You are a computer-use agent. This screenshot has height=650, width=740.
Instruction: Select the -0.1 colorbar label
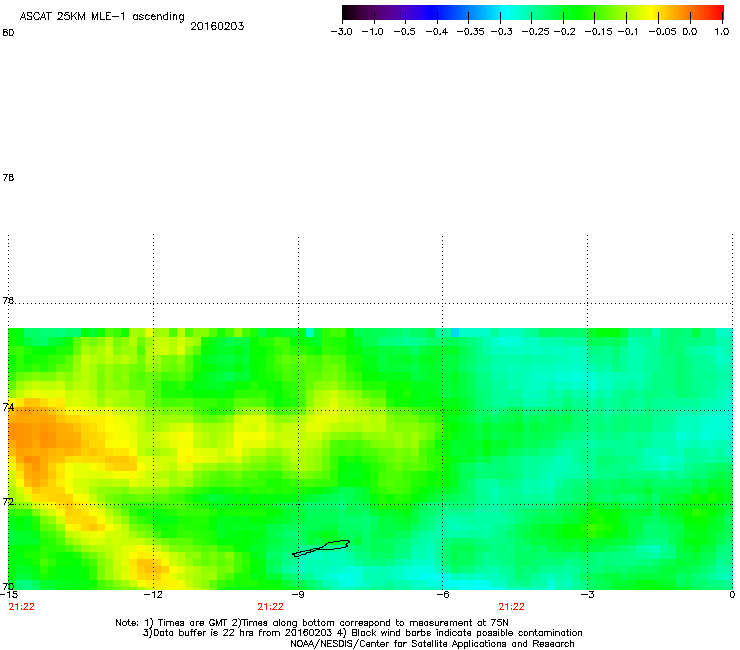pyautogui.click(x=628, y=32)
